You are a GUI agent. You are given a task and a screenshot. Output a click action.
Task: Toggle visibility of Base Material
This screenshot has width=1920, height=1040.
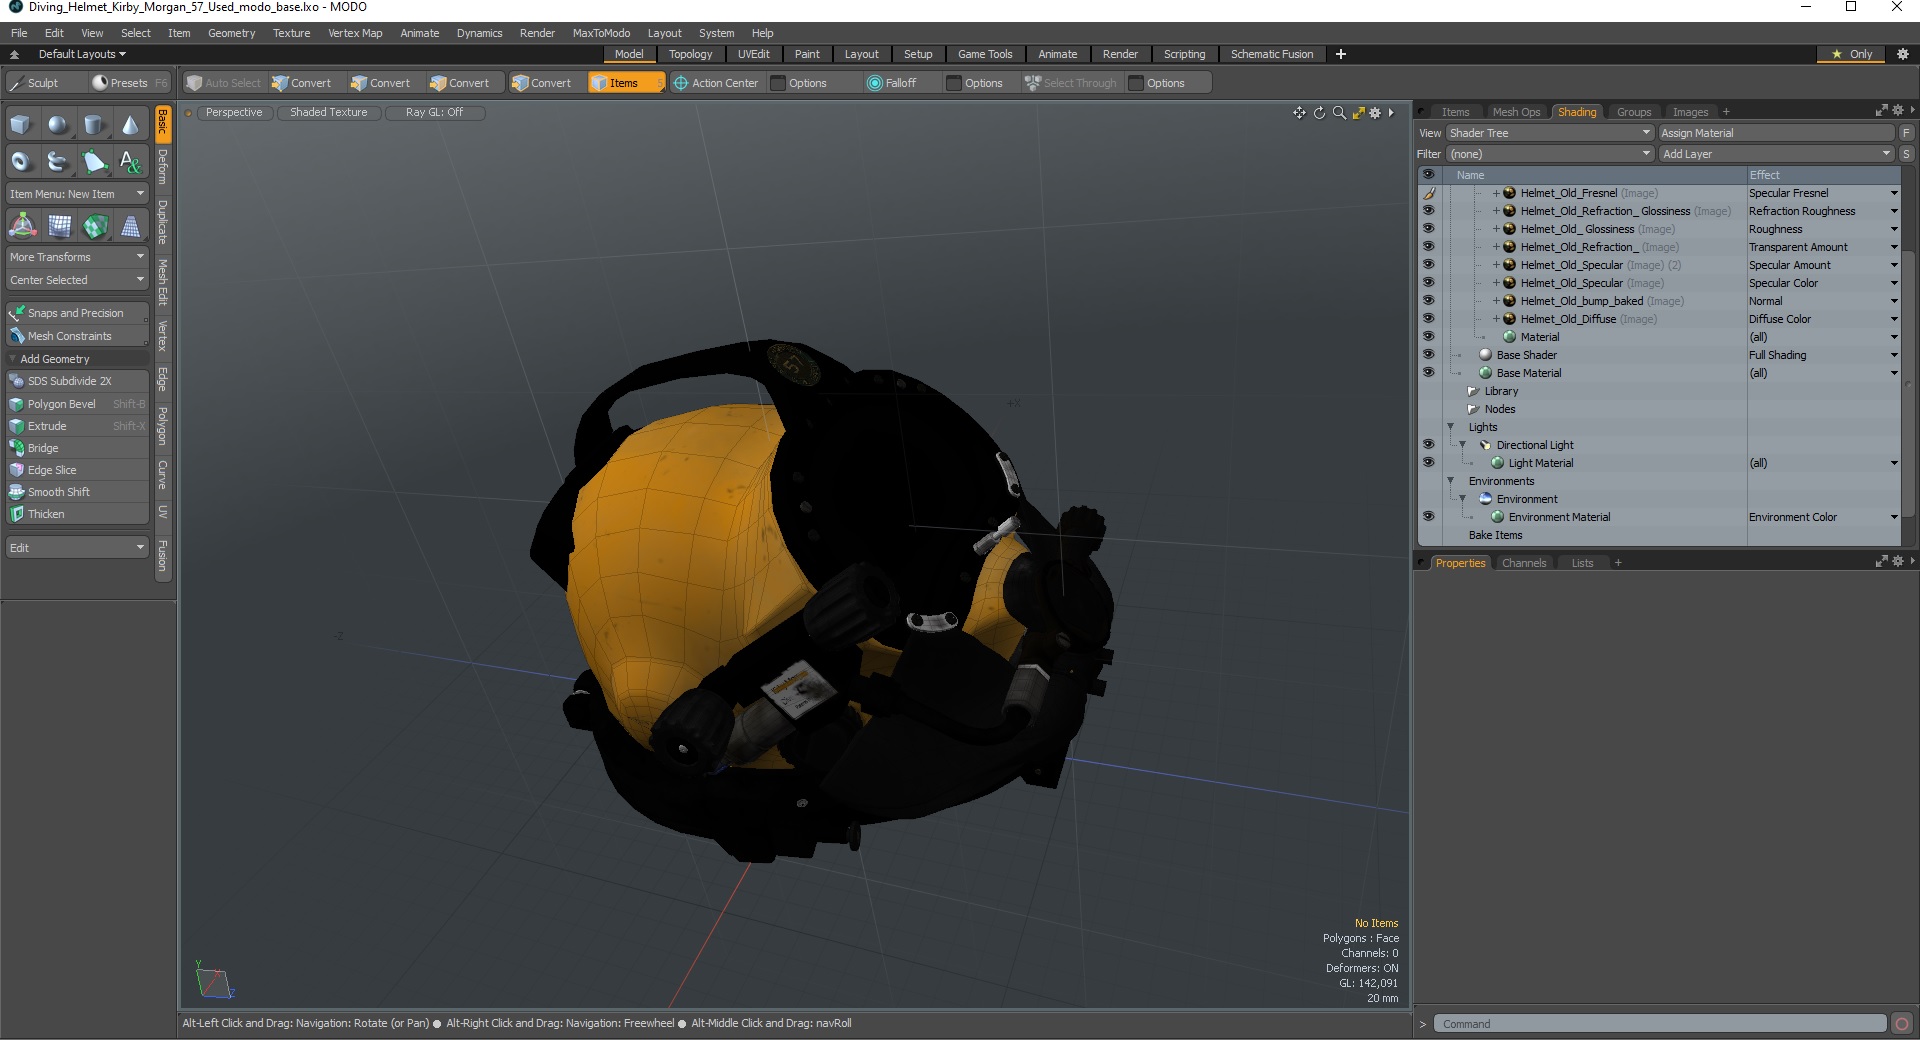click(1428, 373)
